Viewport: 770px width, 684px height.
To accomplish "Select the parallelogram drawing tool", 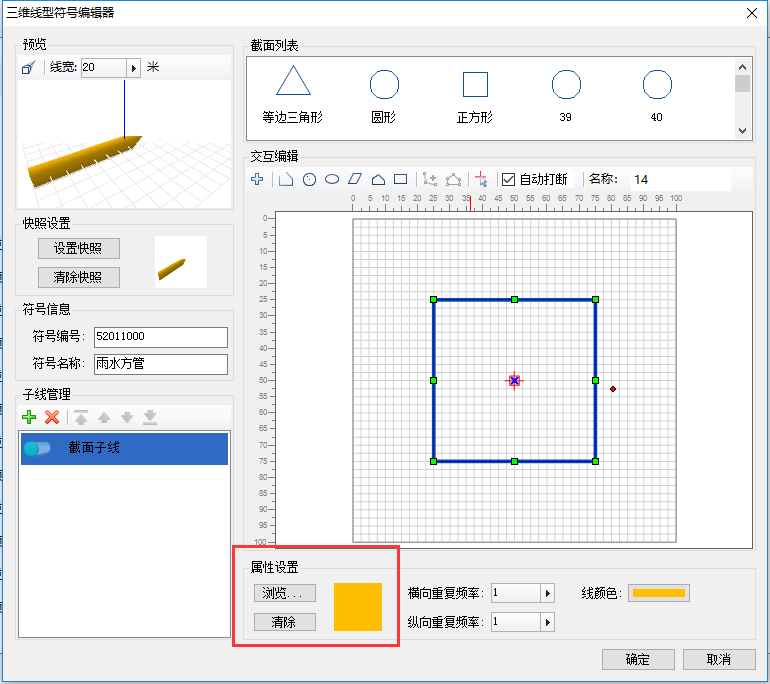I will click(355, 179).
